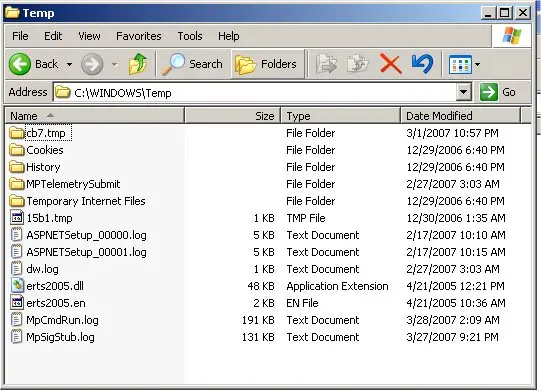Open the Search magnifier tool
The height and width of the screenshot is (391, 541).
click(193, 64)
